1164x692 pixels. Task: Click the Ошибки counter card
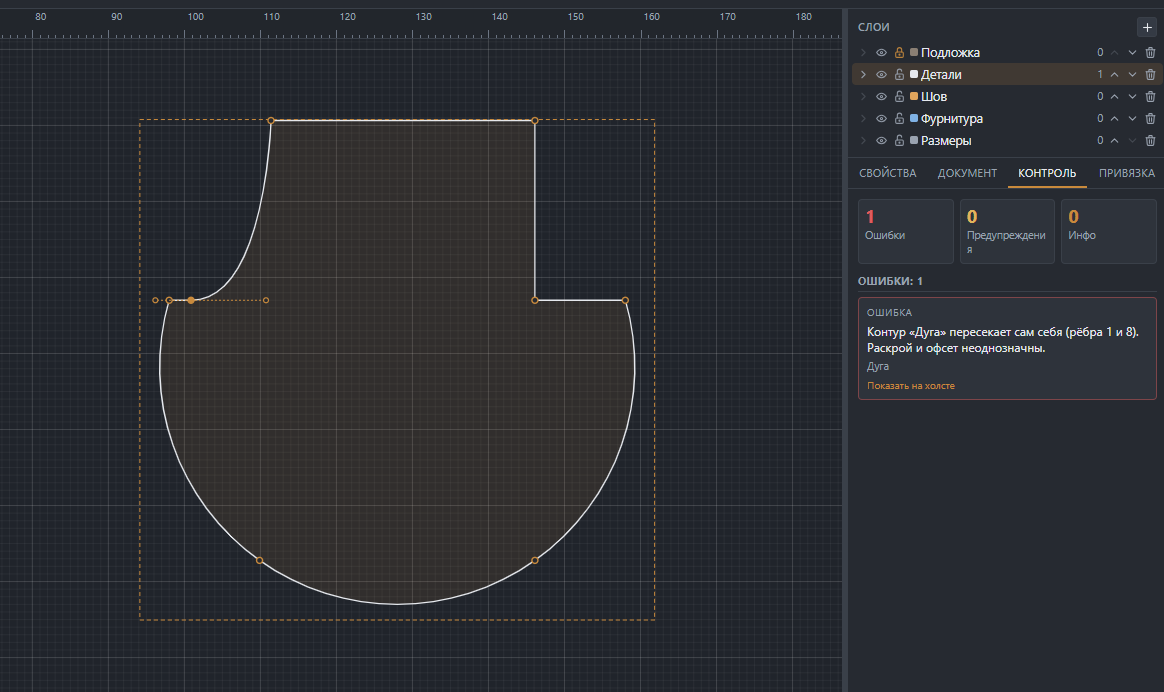[x=906, y=231]
